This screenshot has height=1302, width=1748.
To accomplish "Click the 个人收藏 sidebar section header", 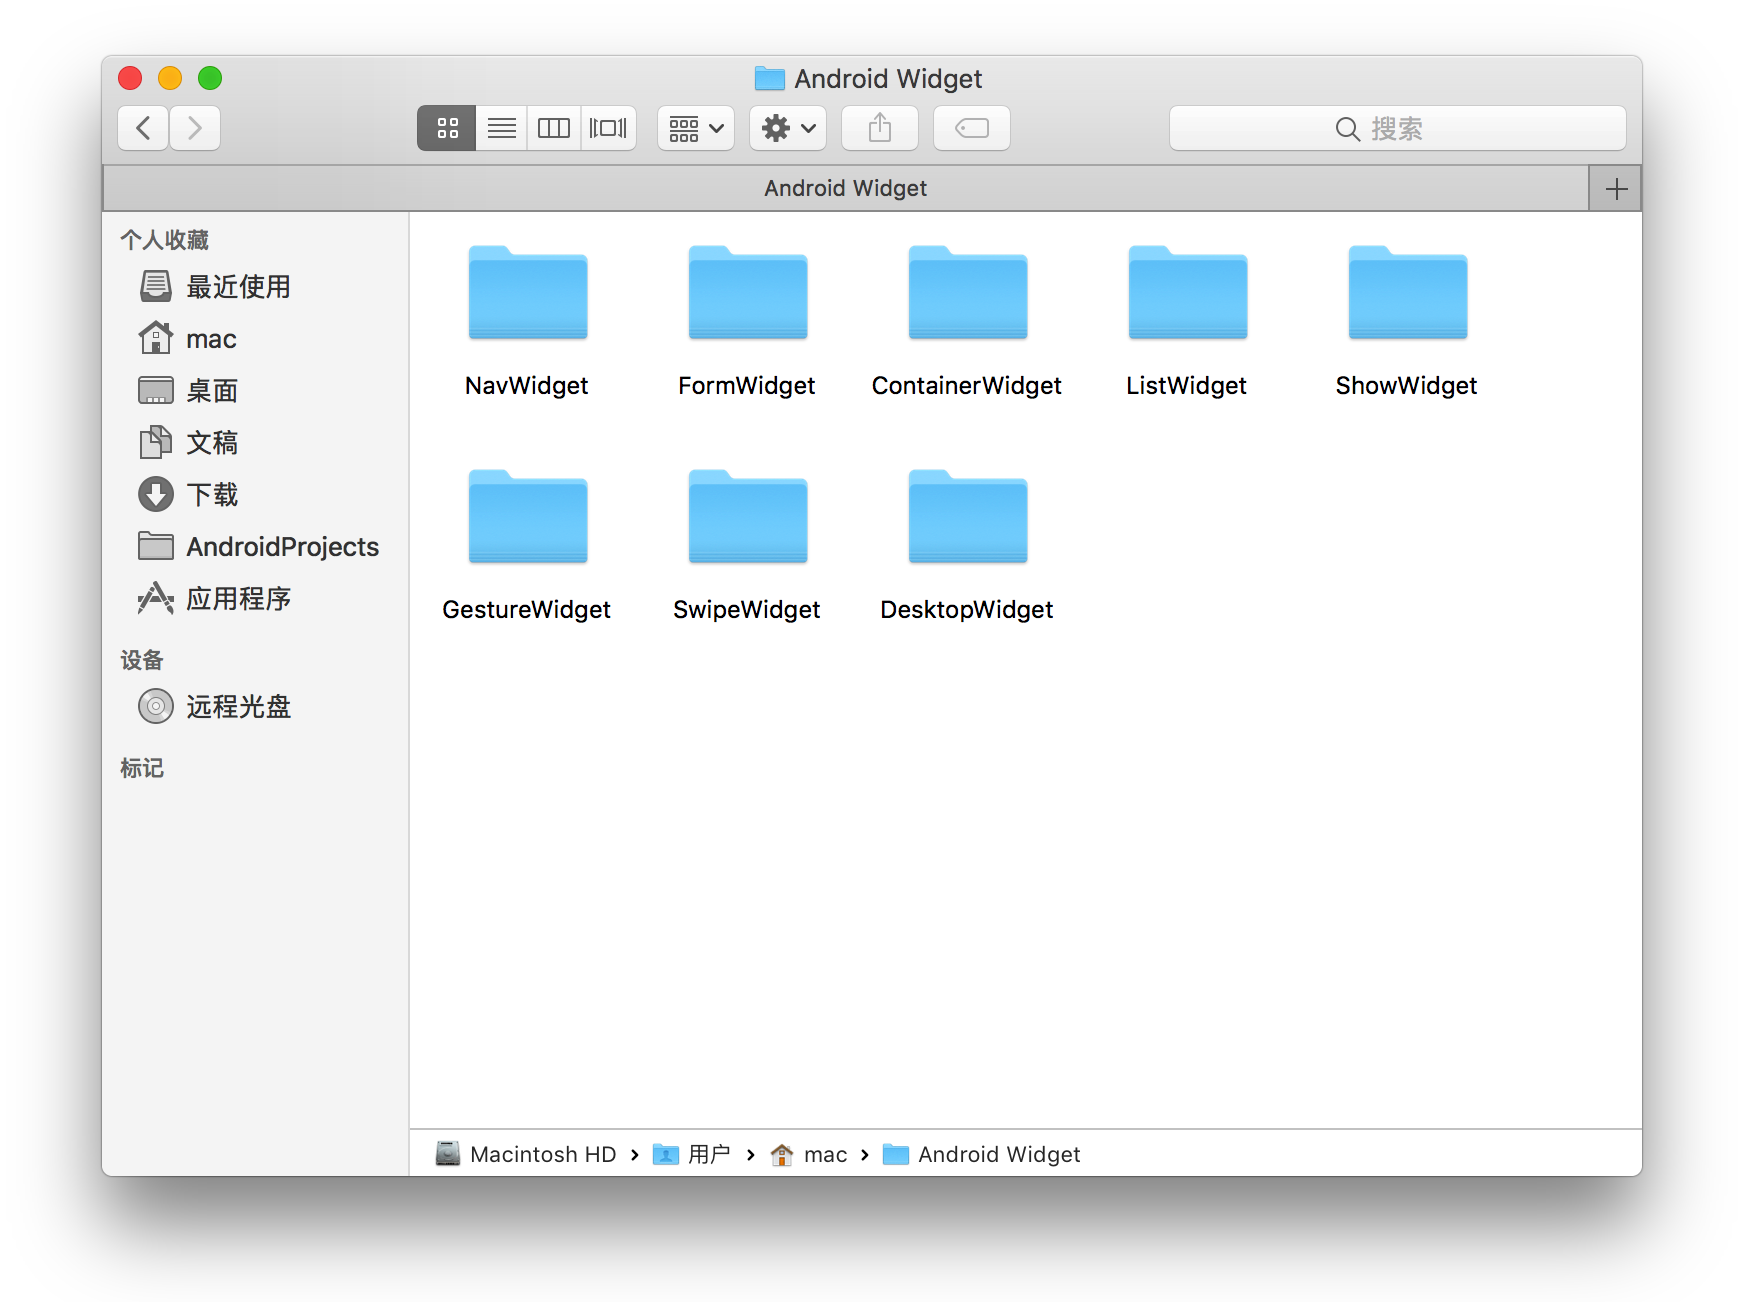I will [165, 240].
